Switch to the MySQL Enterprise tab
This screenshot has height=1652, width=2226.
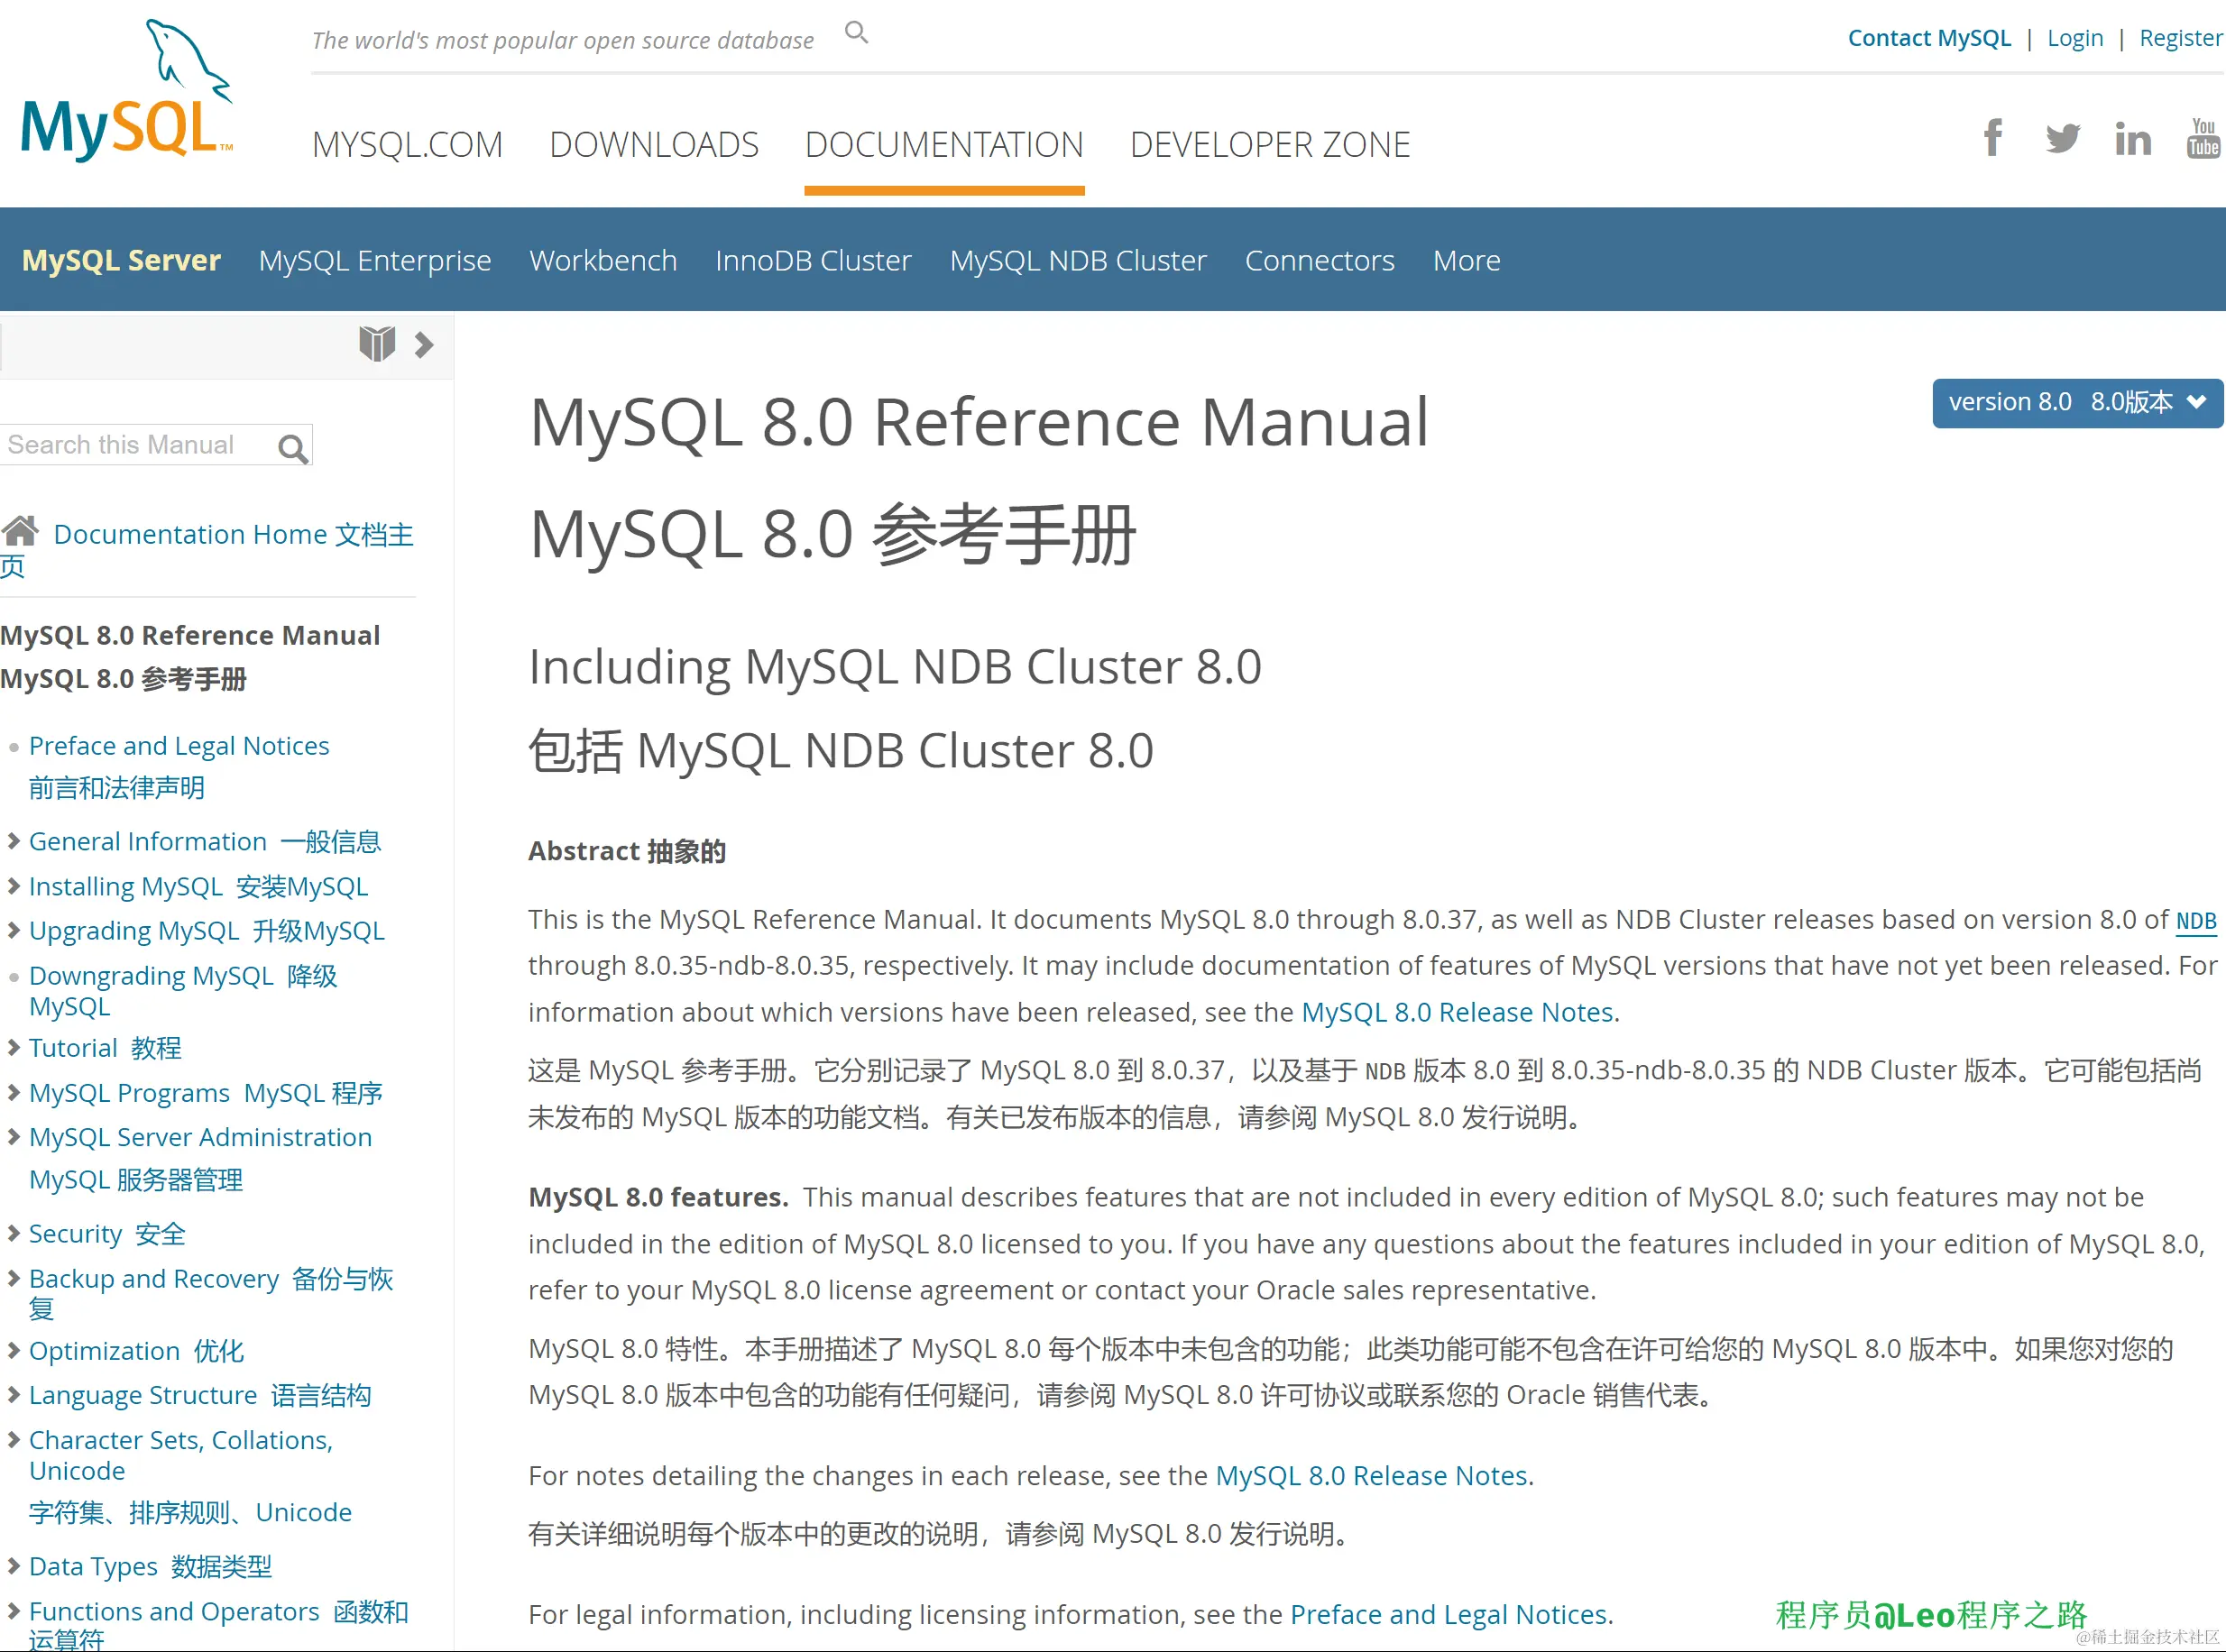point(375,260)
